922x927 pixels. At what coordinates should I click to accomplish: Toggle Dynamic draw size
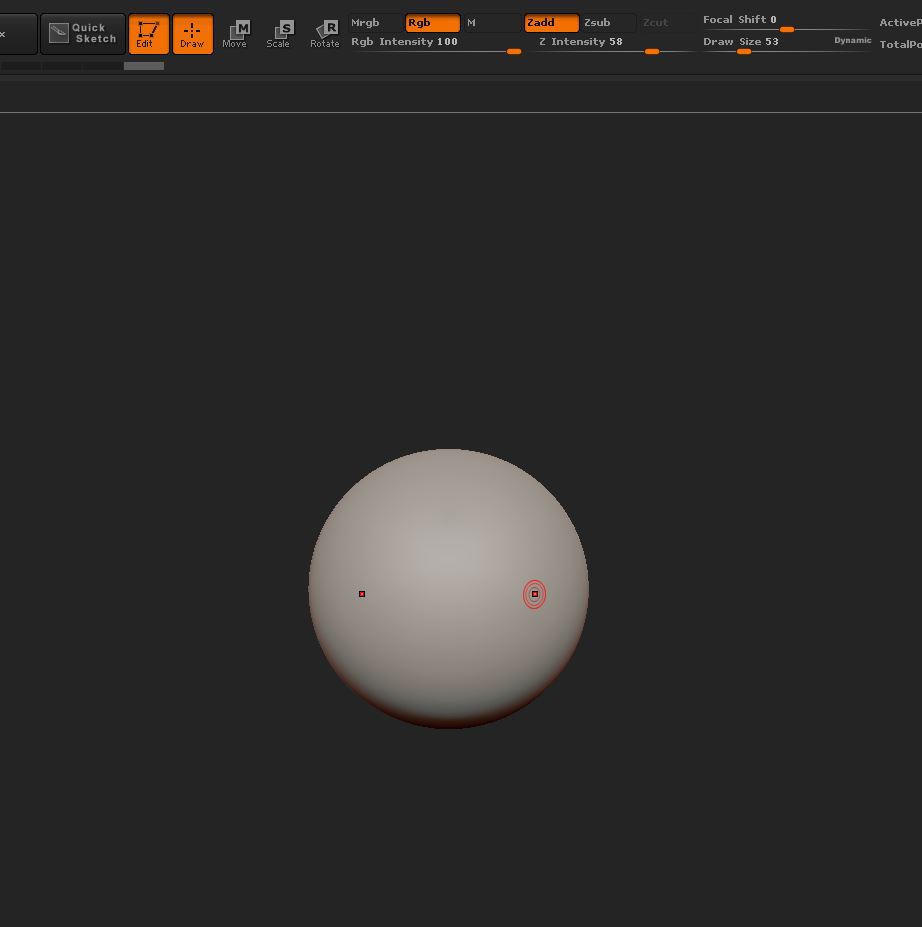pos(852,40)
